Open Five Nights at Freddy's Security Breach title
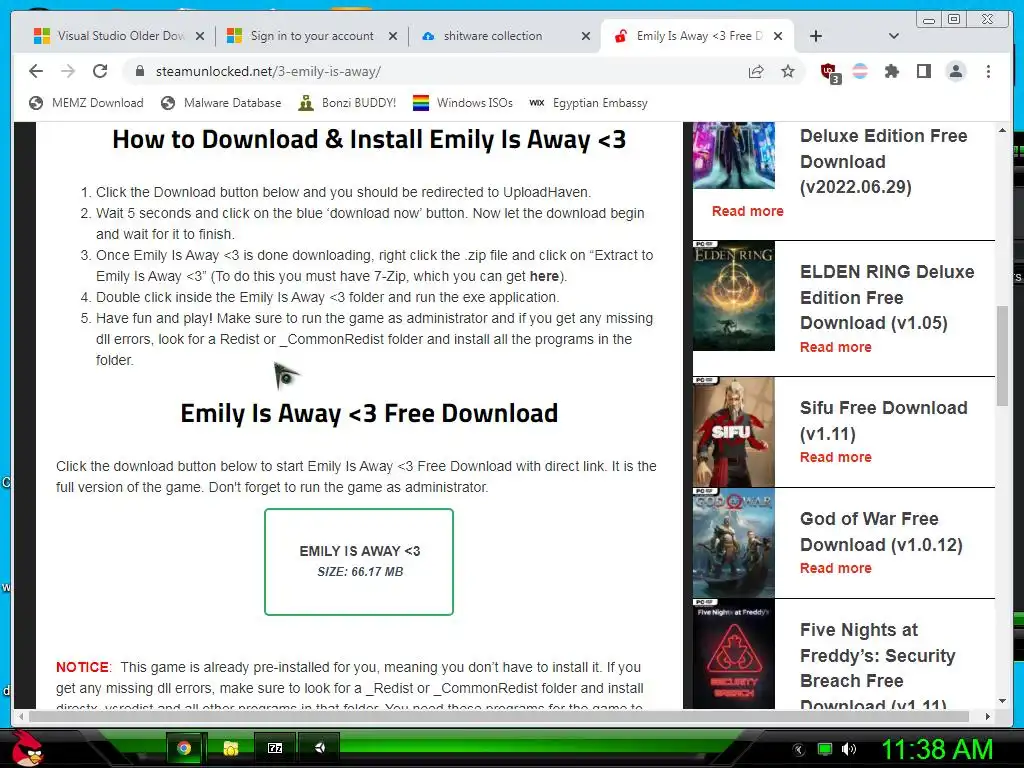Viewport: 1024px width, 768px height. [878, 663]
